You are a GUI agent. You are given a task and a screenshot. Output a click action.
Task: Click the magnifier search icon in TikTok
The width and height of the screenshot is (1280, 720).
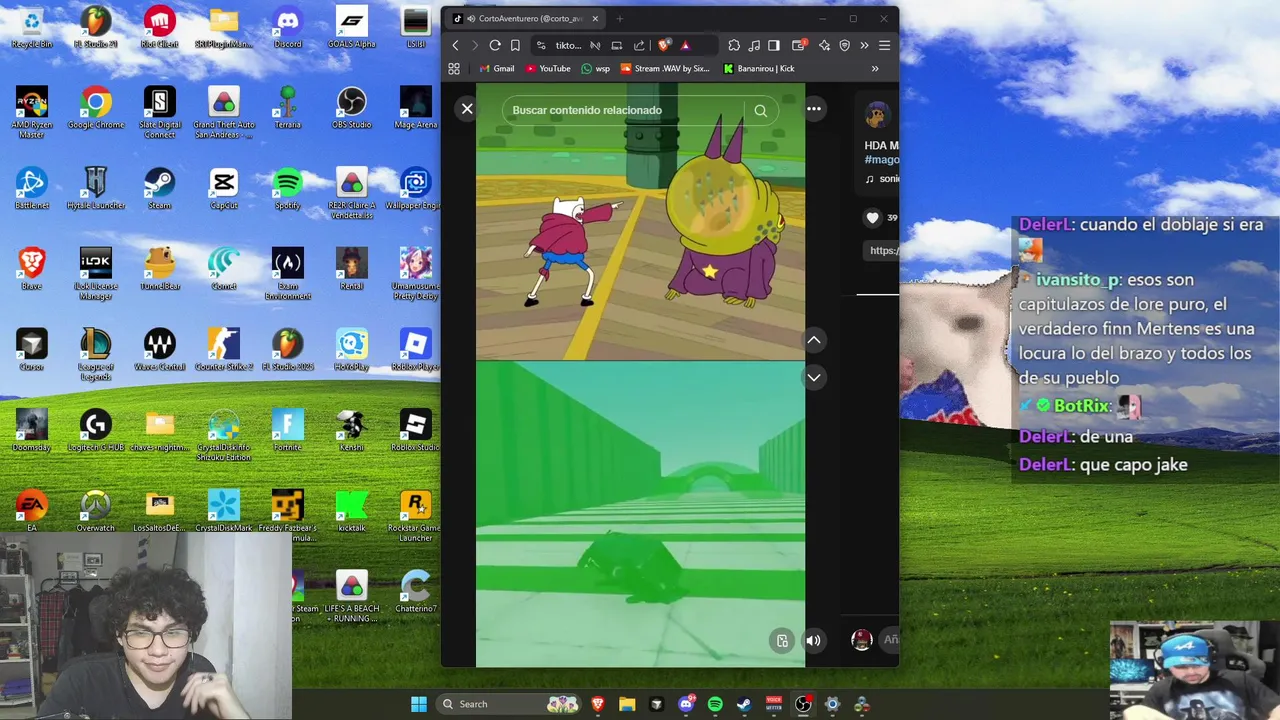tap(761, 111)
